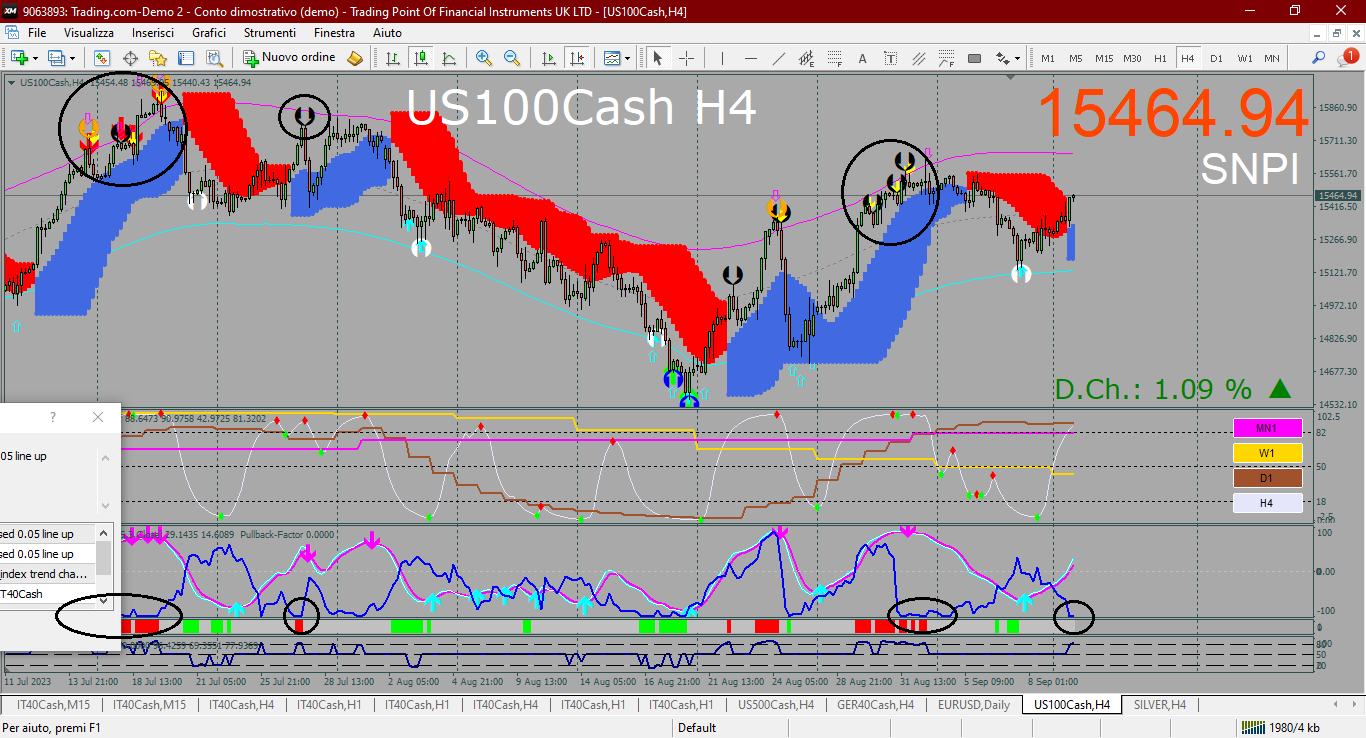This screenshot has height=738, width=1366.
Task: Zoom out on the chart
Action: click(x=512, y=58)
